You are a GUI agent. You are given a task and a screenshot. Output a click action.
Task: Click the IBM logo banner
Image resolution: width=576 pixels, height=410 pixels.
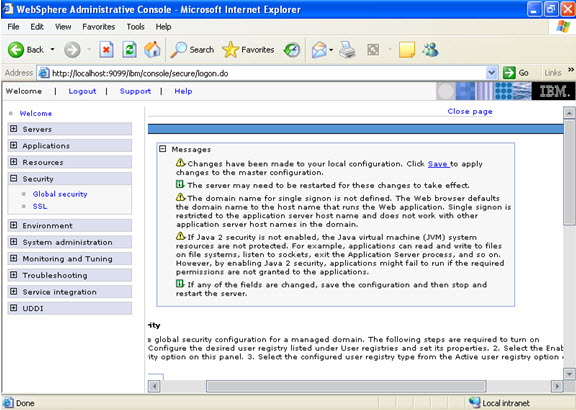point(553,91)
